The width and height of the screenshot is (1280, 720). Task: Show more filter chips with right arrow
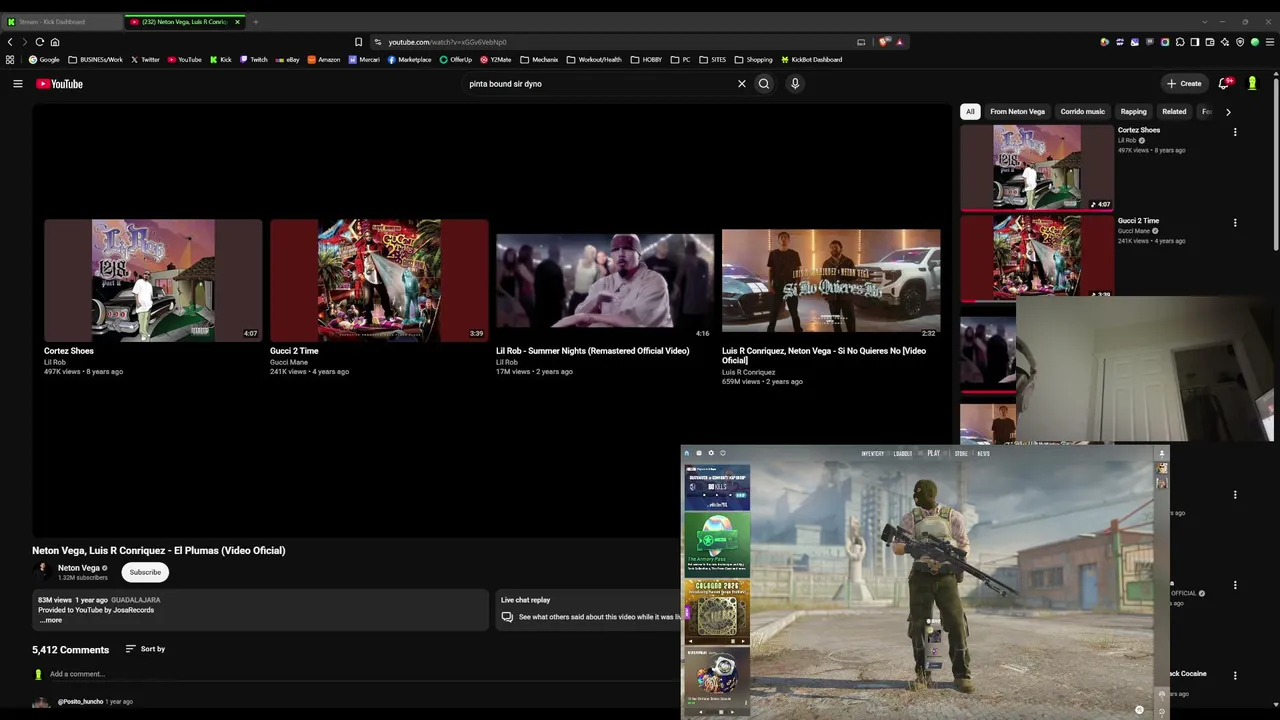[1228, 112]
